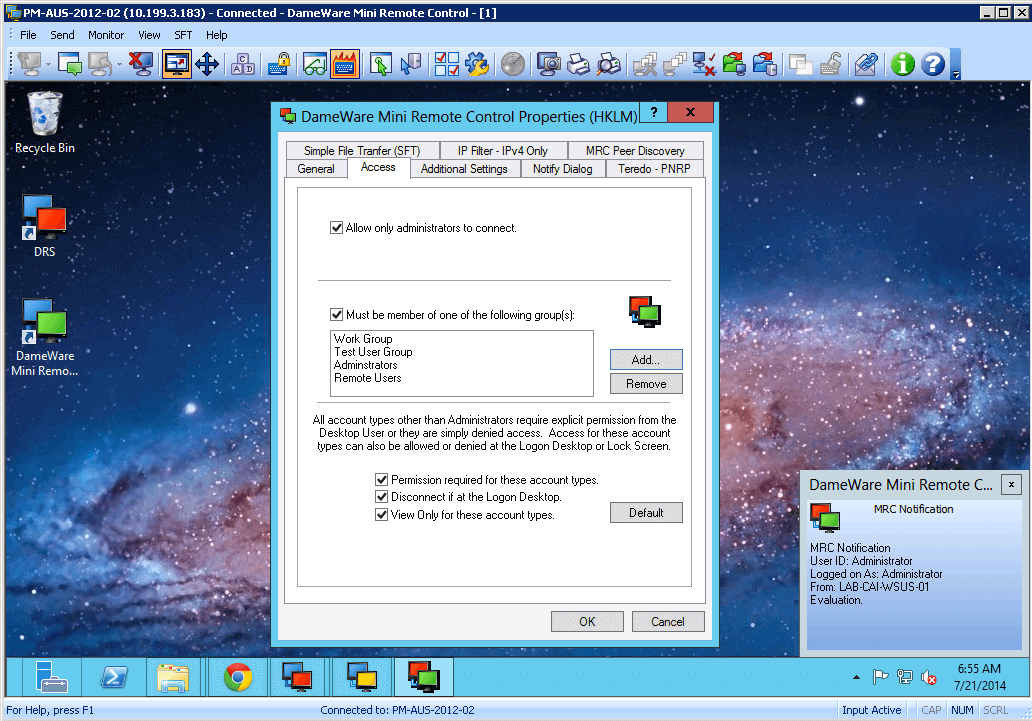Open dropdown arrow beside first monitor toolbar icon
1032x721 pixels.
tap(48, 65)
